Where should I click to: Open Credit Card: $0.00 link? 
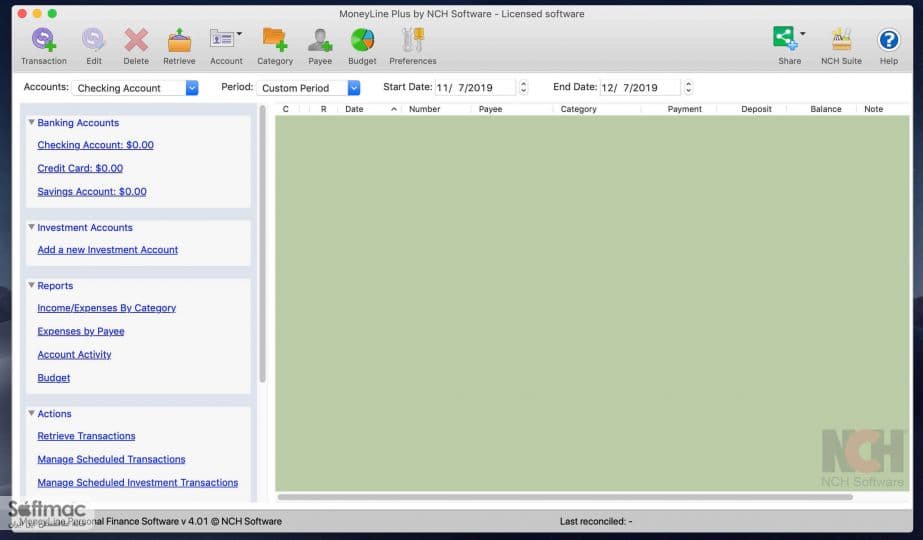coord(80,168)
